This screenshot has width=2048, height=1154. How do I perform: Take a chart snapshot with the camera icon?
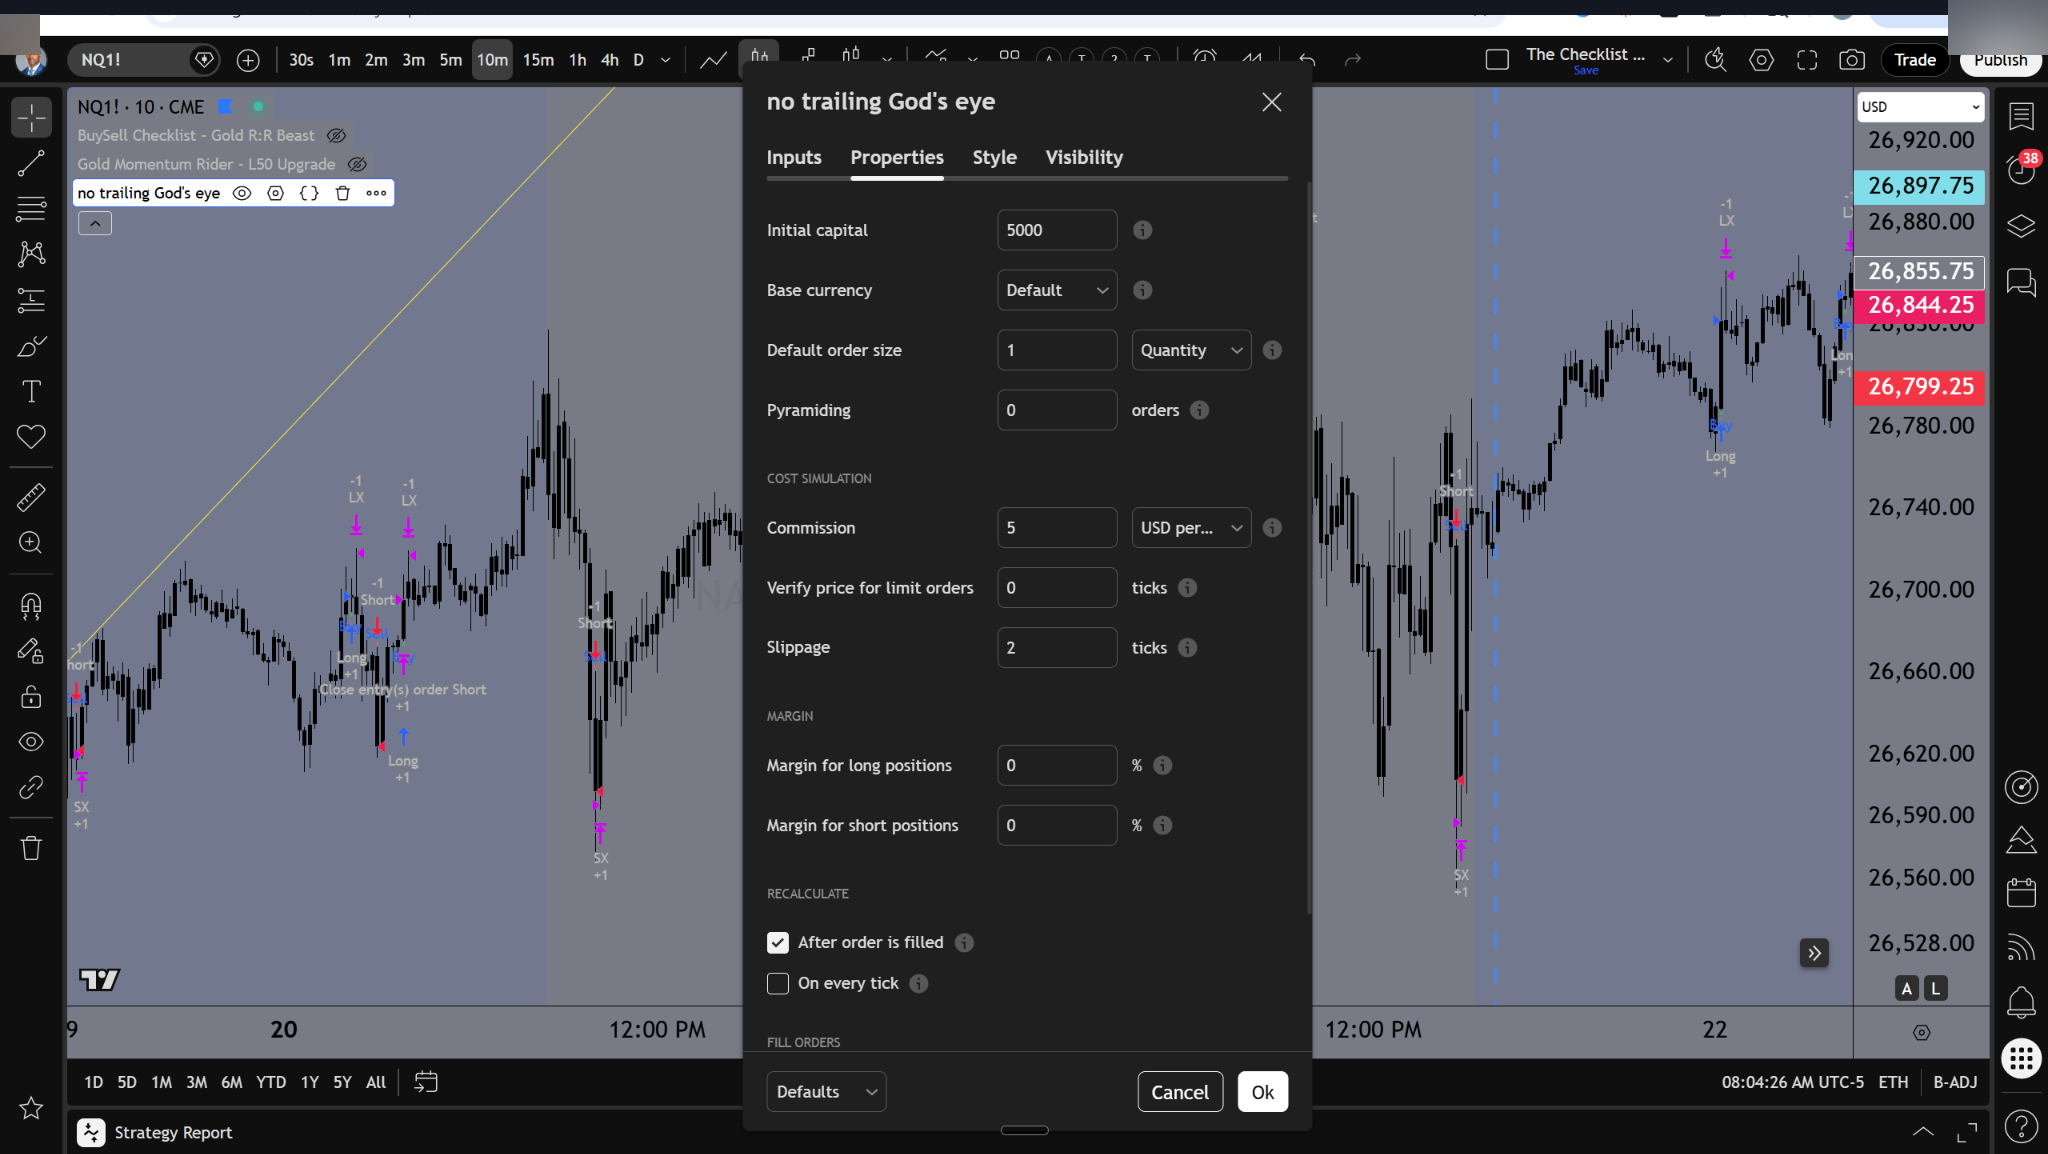pos(1852,60)
